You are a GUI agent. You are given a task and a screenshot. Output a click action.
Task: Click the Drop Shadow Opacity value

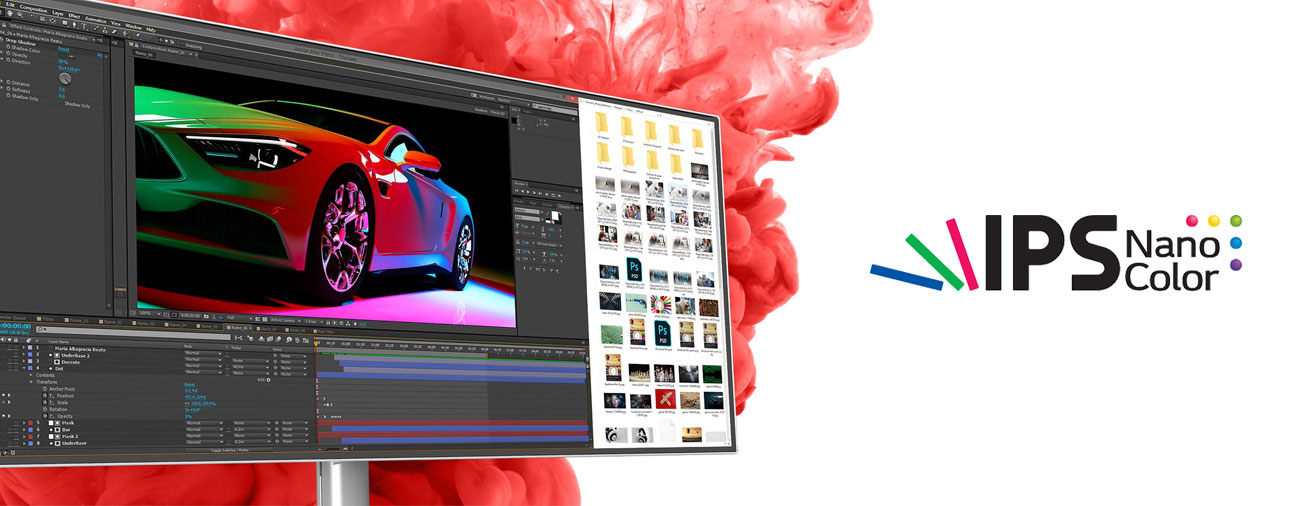63,61
